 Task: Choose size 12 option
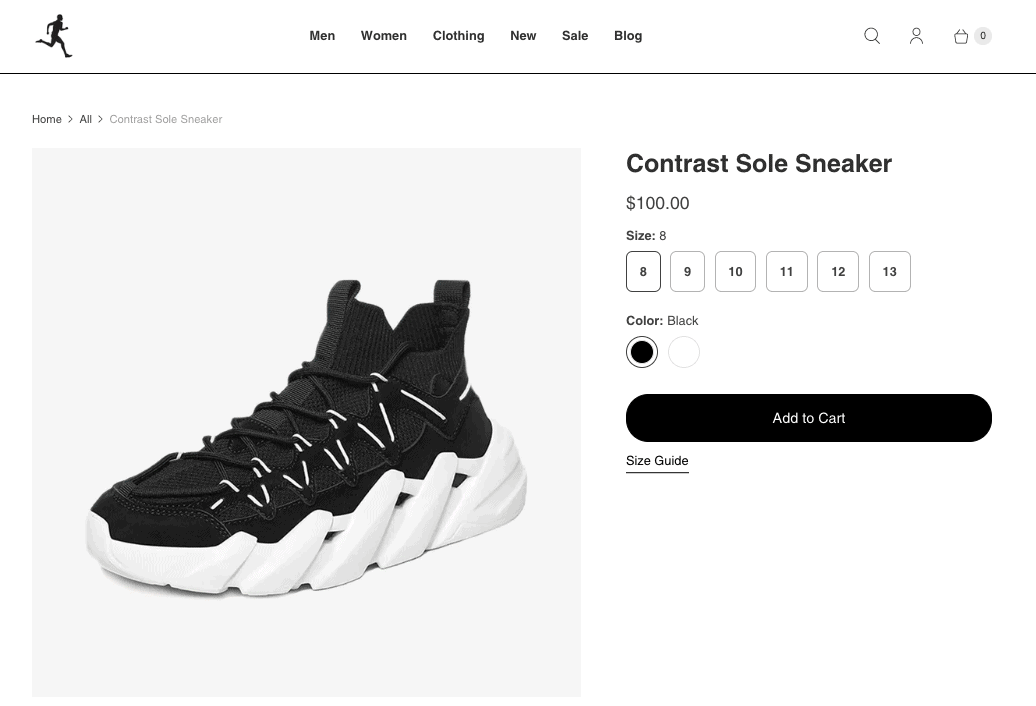point(838,271)
